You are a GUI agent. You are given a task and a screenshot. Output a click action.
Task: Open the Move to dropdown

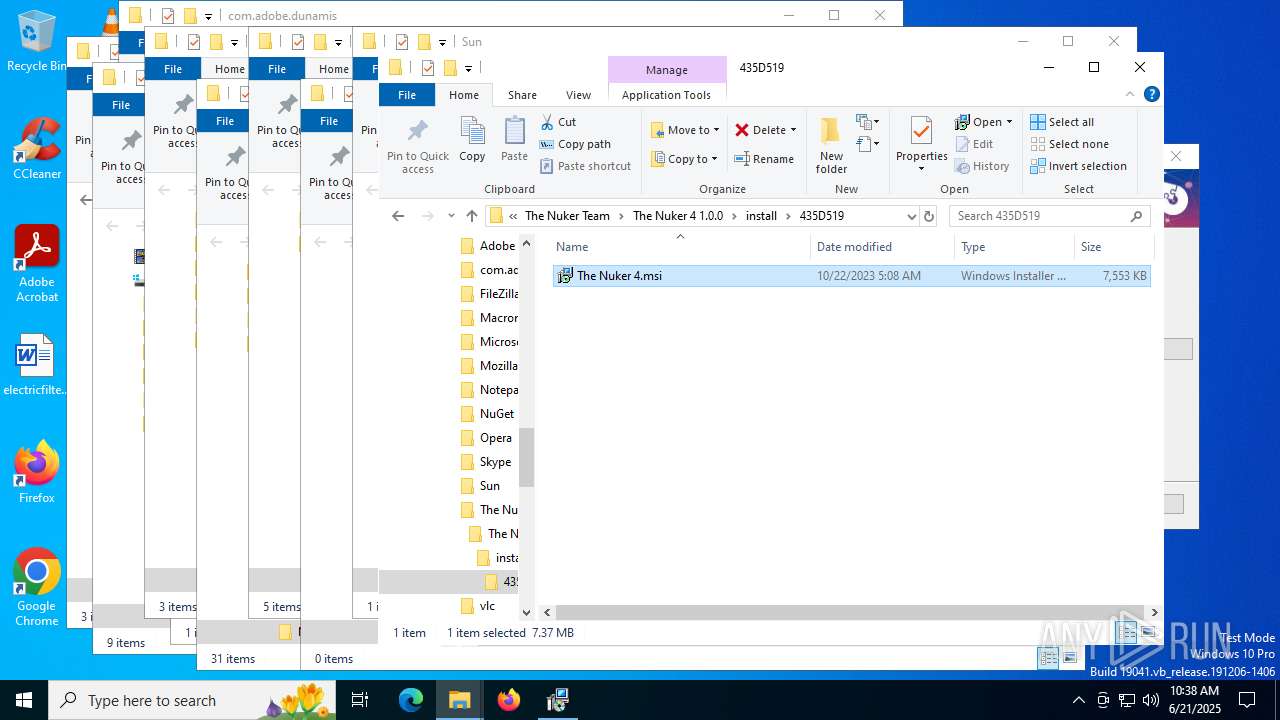point(685,130)
